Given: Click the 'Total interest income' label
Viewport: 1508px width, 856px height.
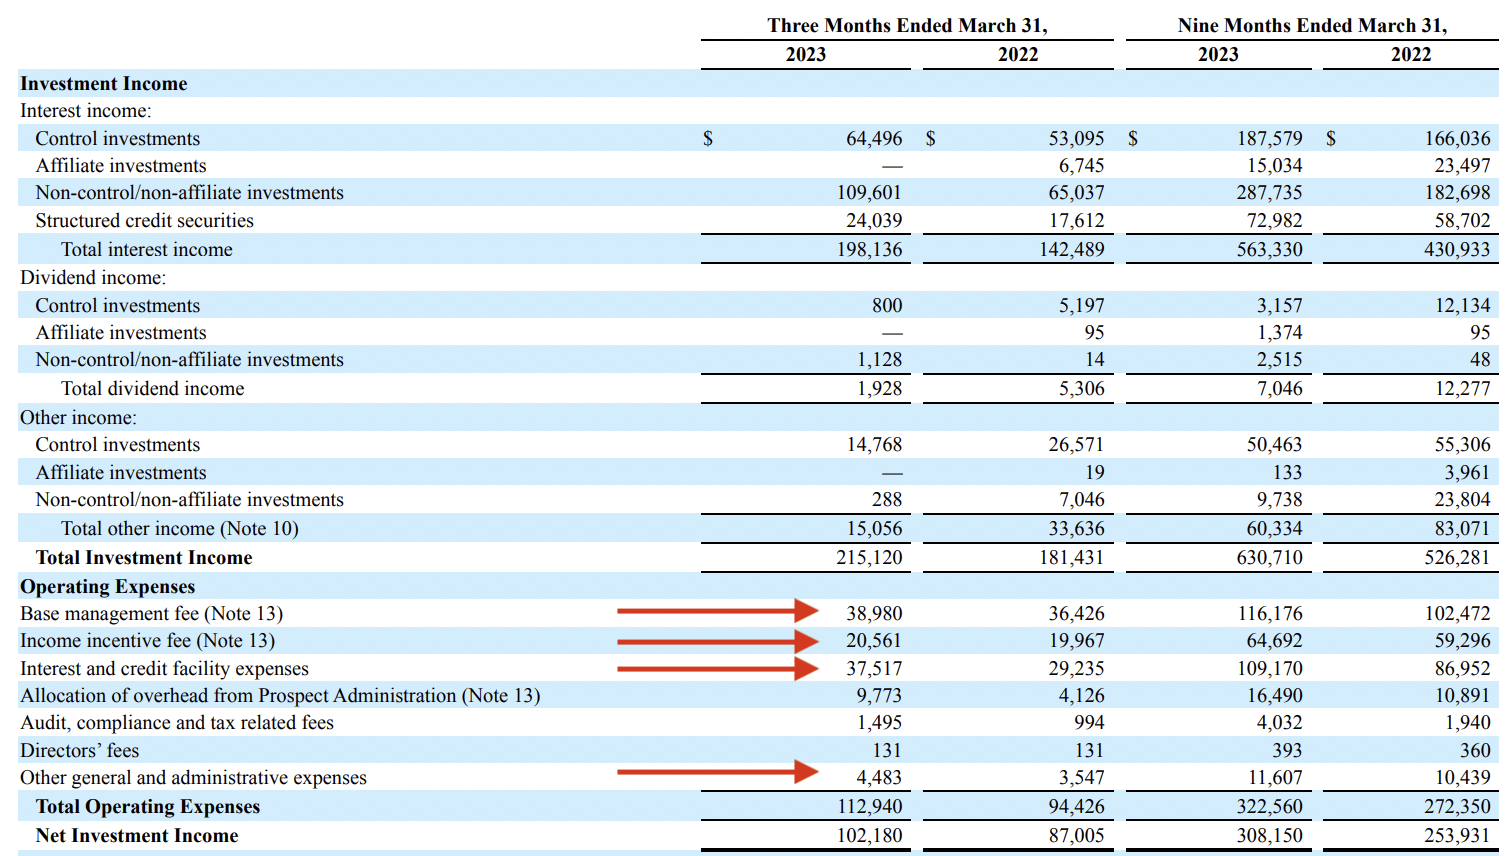Looking at the screenshot, I should (x=146, y=250).
